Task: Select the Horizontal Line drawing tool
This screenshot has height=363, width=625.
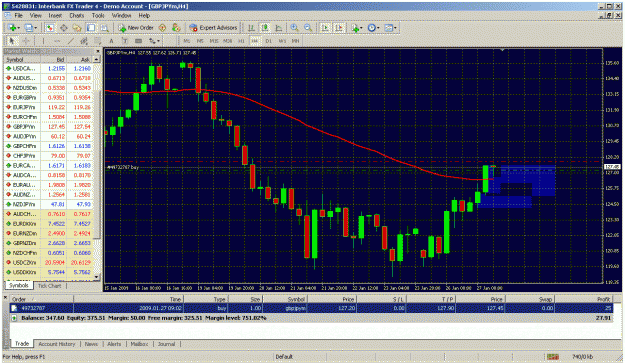Action: click(x=57, y=41)
